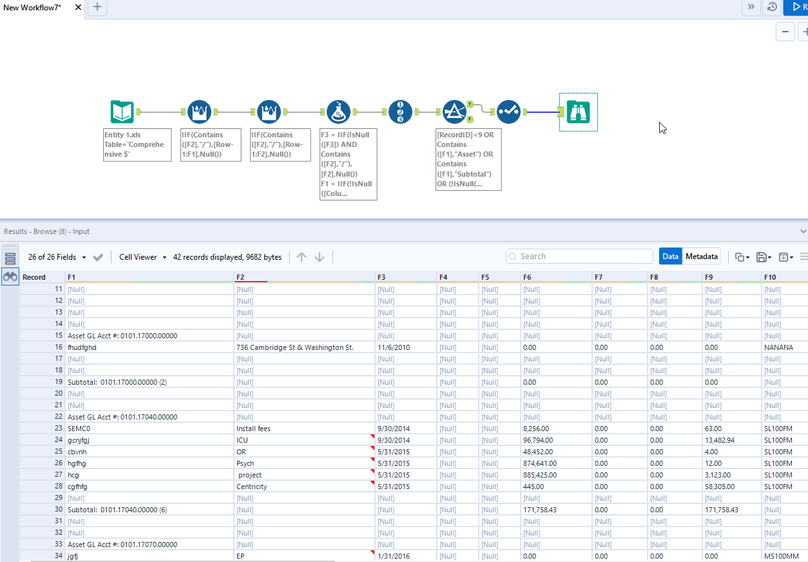Open a new workflow tab with plus
The height and width of the screenshot is (562, 808).
click(97, 7)
